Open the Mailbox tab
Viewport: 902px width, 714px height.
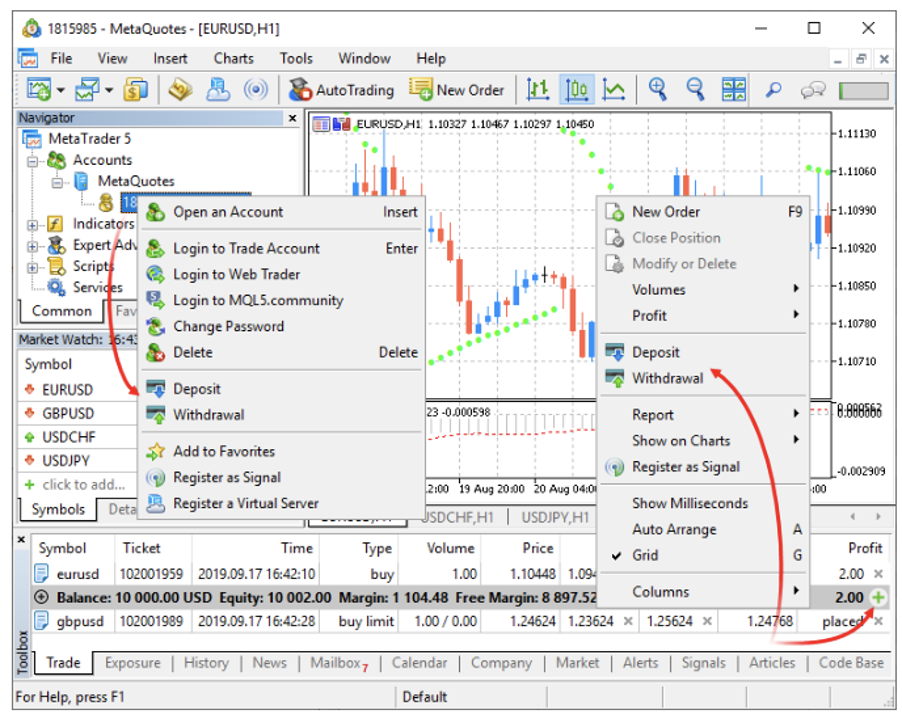pyautogui.click(x=338, y=663)
